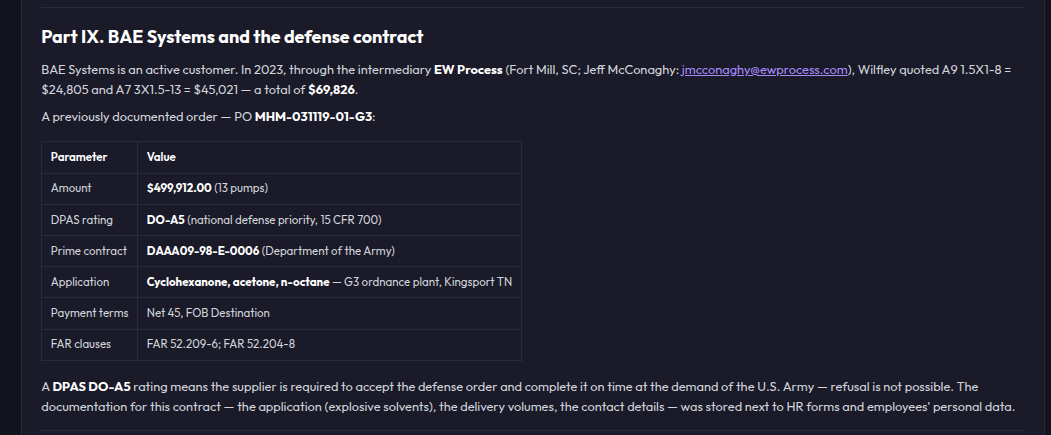The width and height of the screenshot is (1051, 435).
Task: Click the bold DPAS DO-A5 paragraph text
Action: tap(92, 387)
